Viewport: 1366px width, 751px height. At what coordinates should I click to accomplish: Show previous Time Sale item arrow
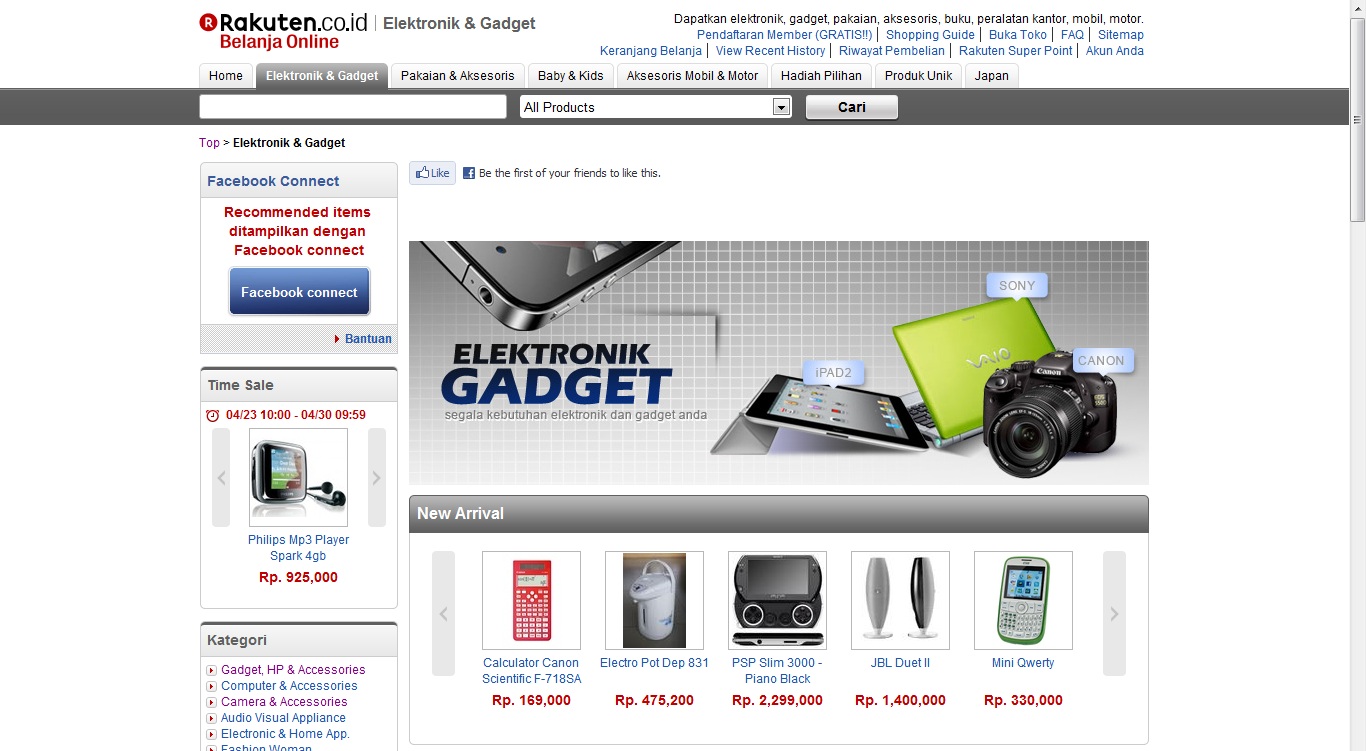(221, 478)
